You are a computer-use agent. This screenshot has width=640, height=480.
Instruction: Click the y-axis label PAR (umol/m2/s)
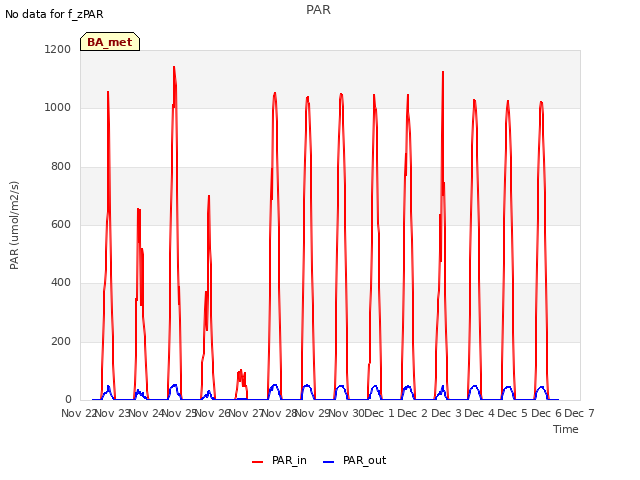click(x=14, y=225)
